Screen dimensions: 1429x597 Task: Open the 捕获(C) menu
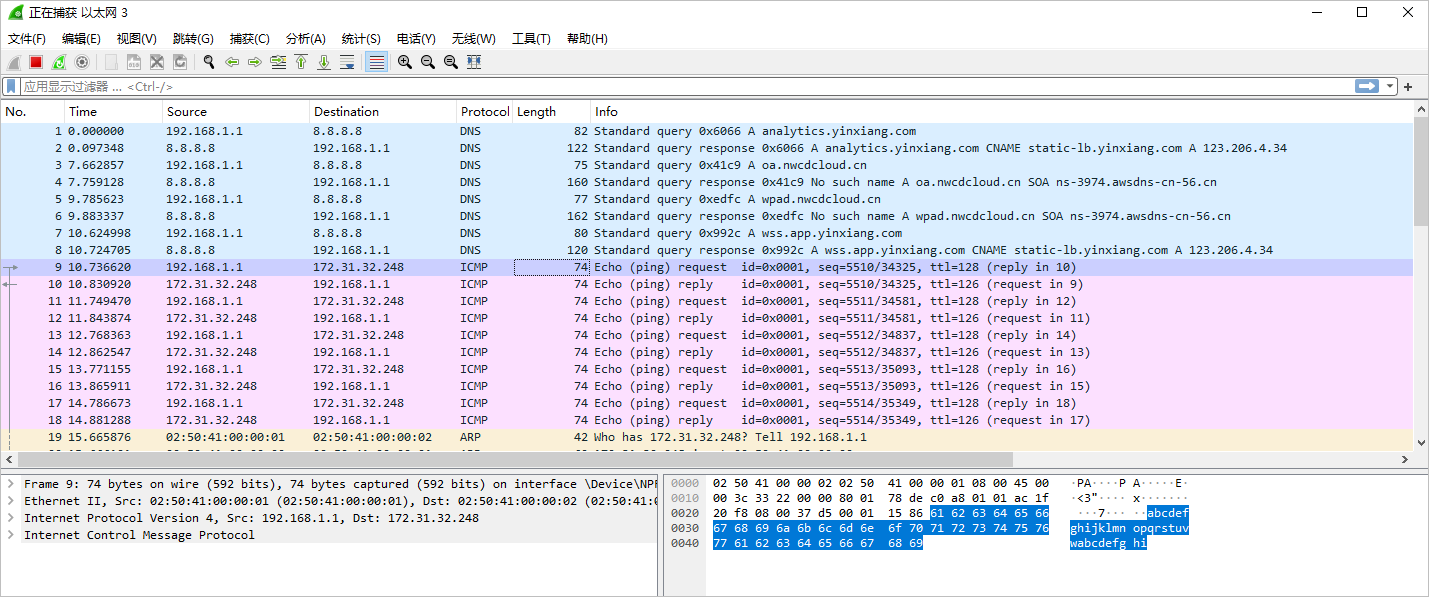[249, 39]
